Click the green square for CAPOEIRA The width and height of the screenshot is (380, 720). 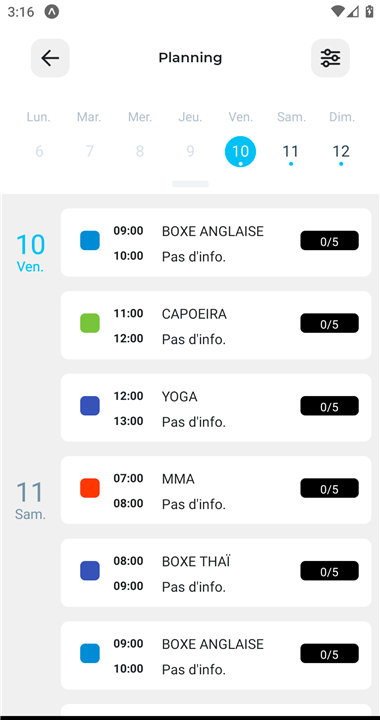click(90, 323)
